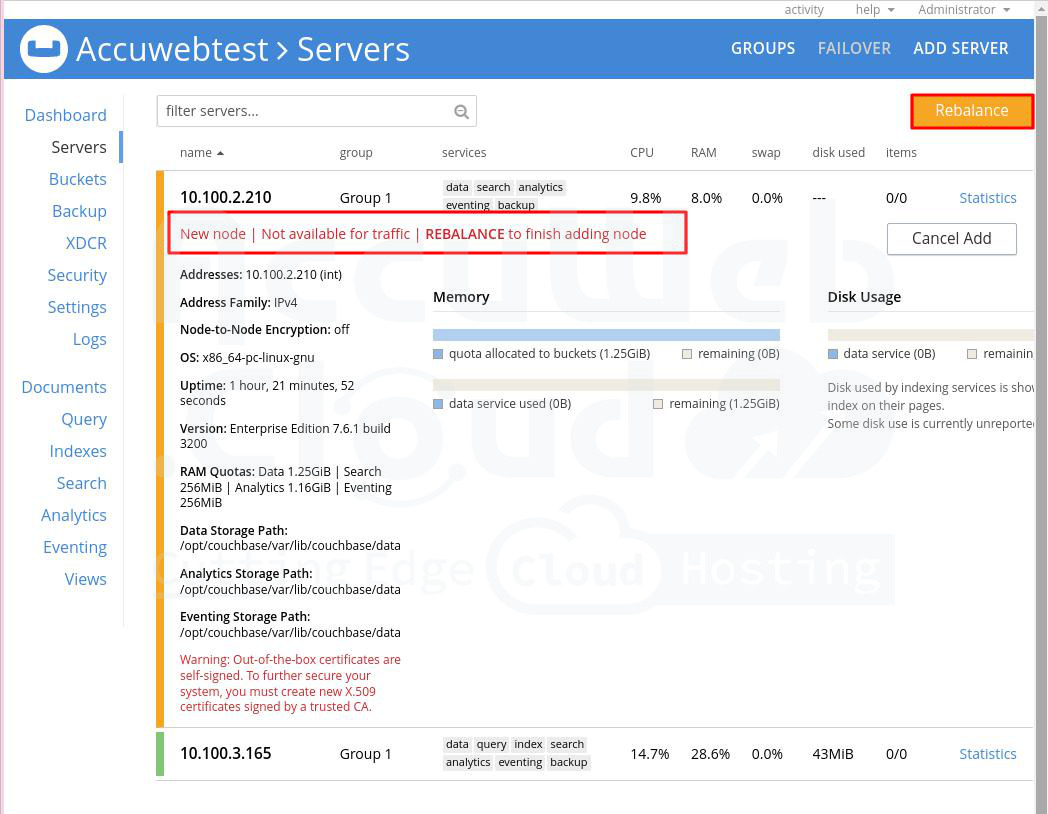1048x814 pixels.
Task: Collapse the 10.100.2.210 server row
Action: (226, 197)
